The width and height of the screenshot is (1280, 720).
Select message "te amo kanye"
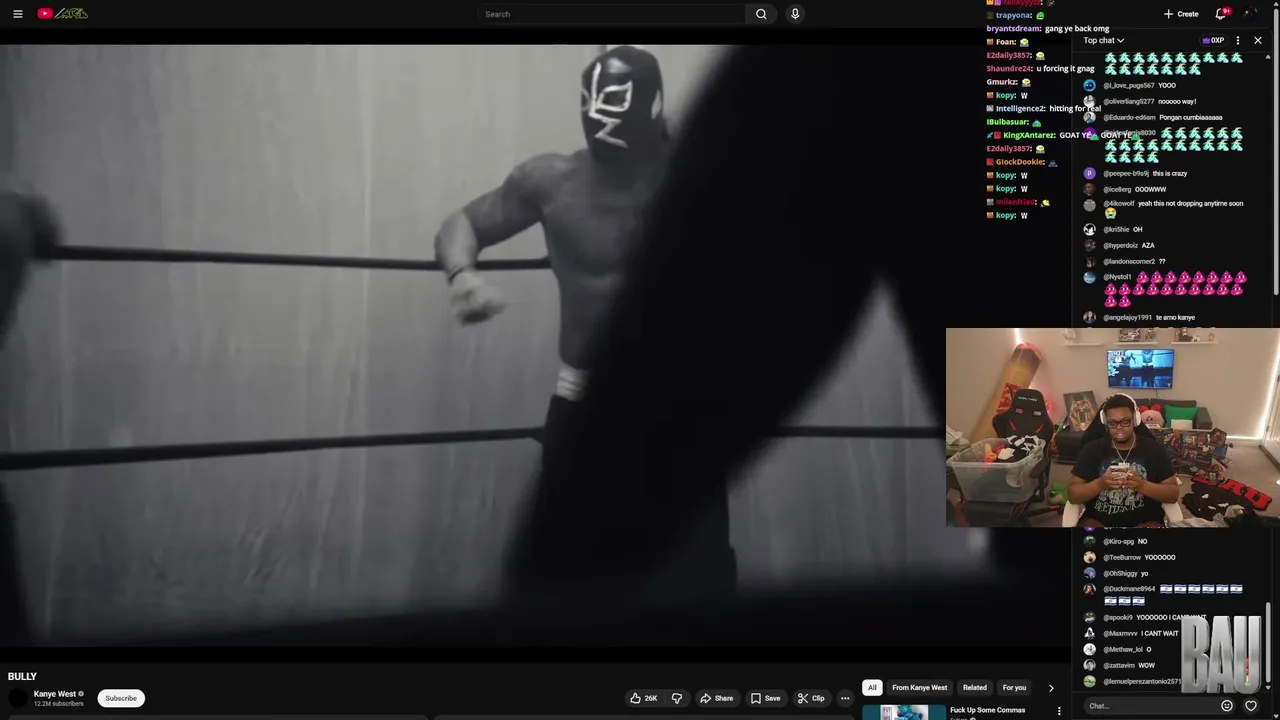[1175, 317]
